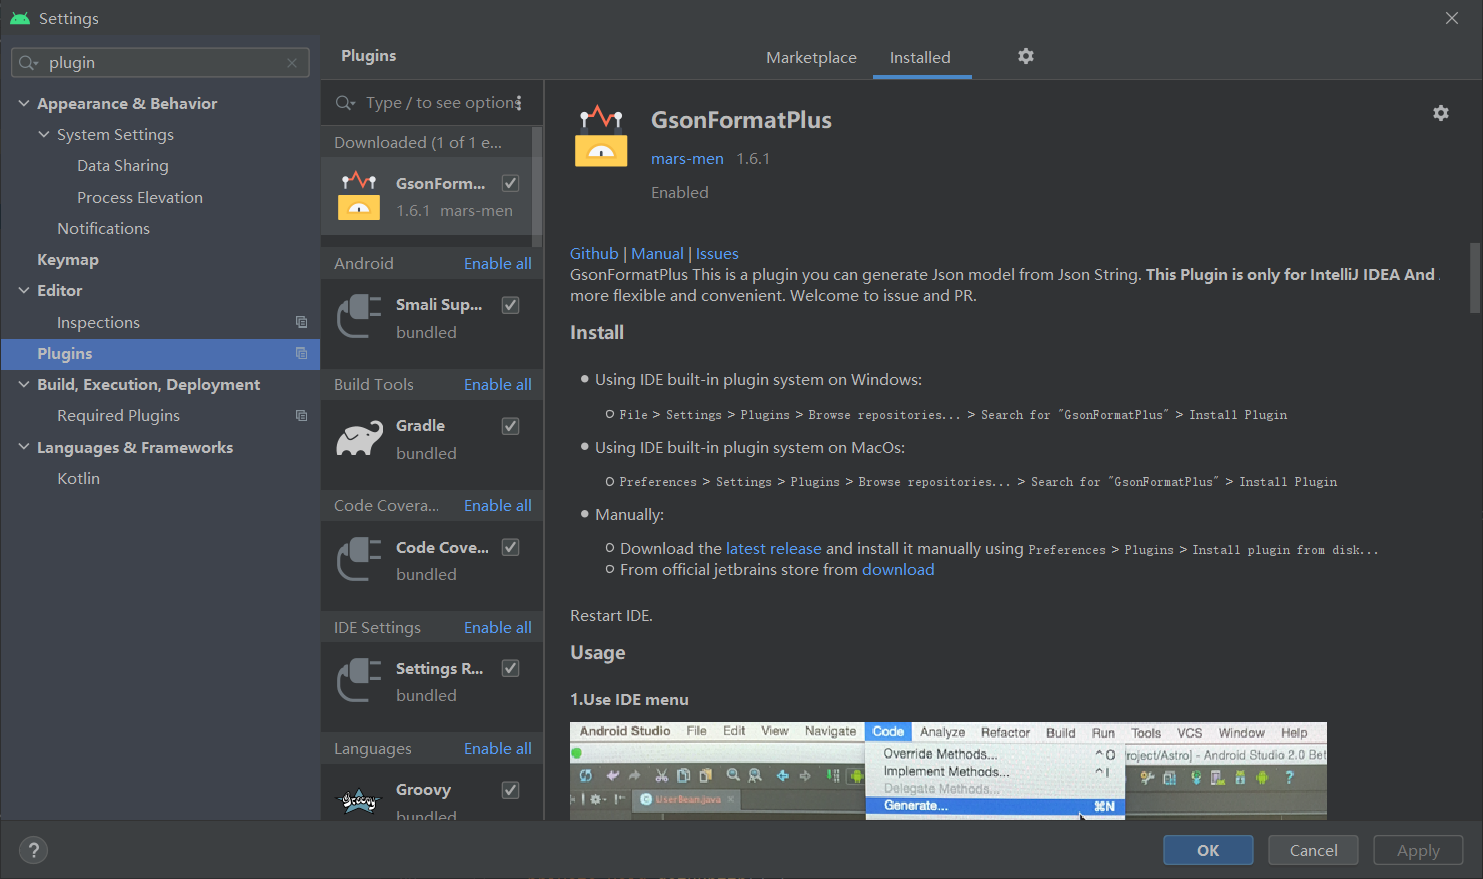
Task: Click the OK button
Action: [1208, 850]
